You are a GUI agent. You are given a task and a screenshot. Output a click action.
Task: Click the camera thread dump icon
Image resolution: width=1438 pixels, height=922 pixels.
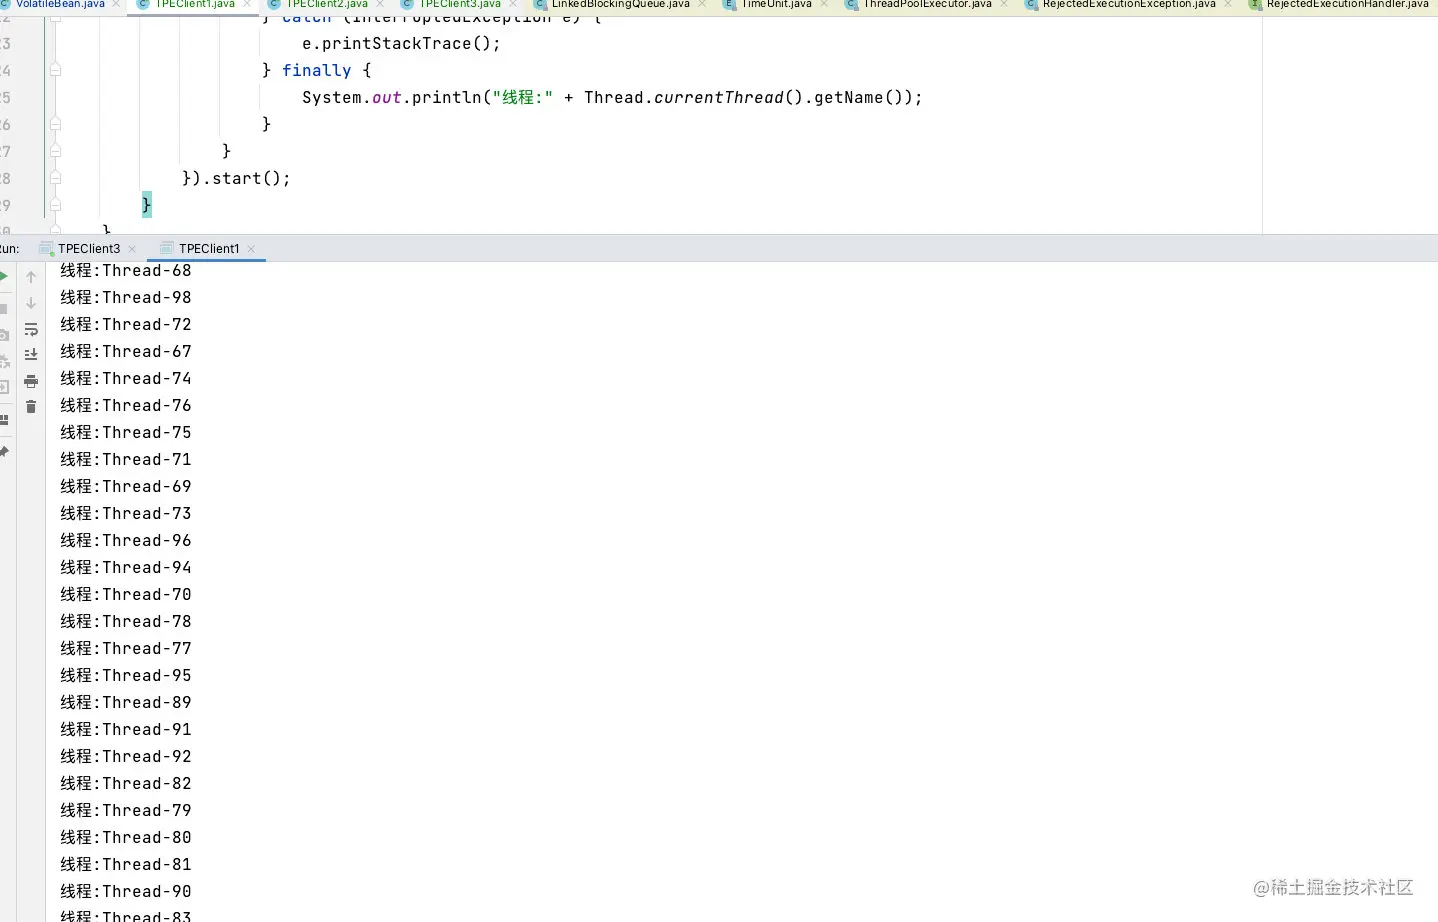pyautogui.click(x=4, y=335)
